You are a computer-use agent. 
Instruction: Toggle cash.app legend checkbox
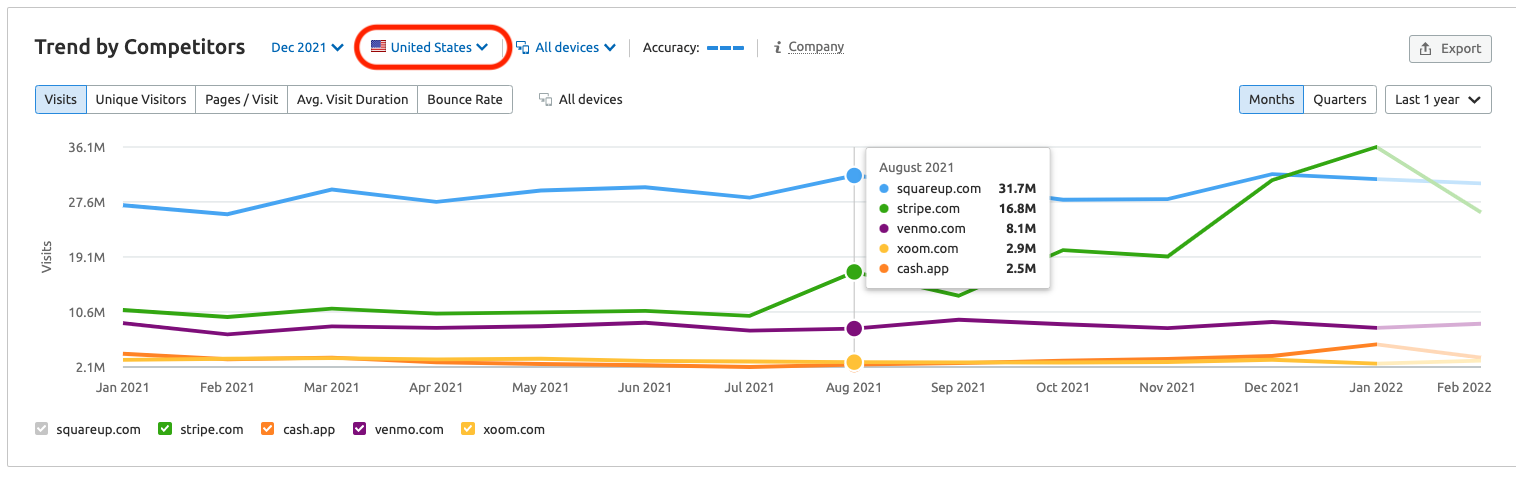coord(267,429)
